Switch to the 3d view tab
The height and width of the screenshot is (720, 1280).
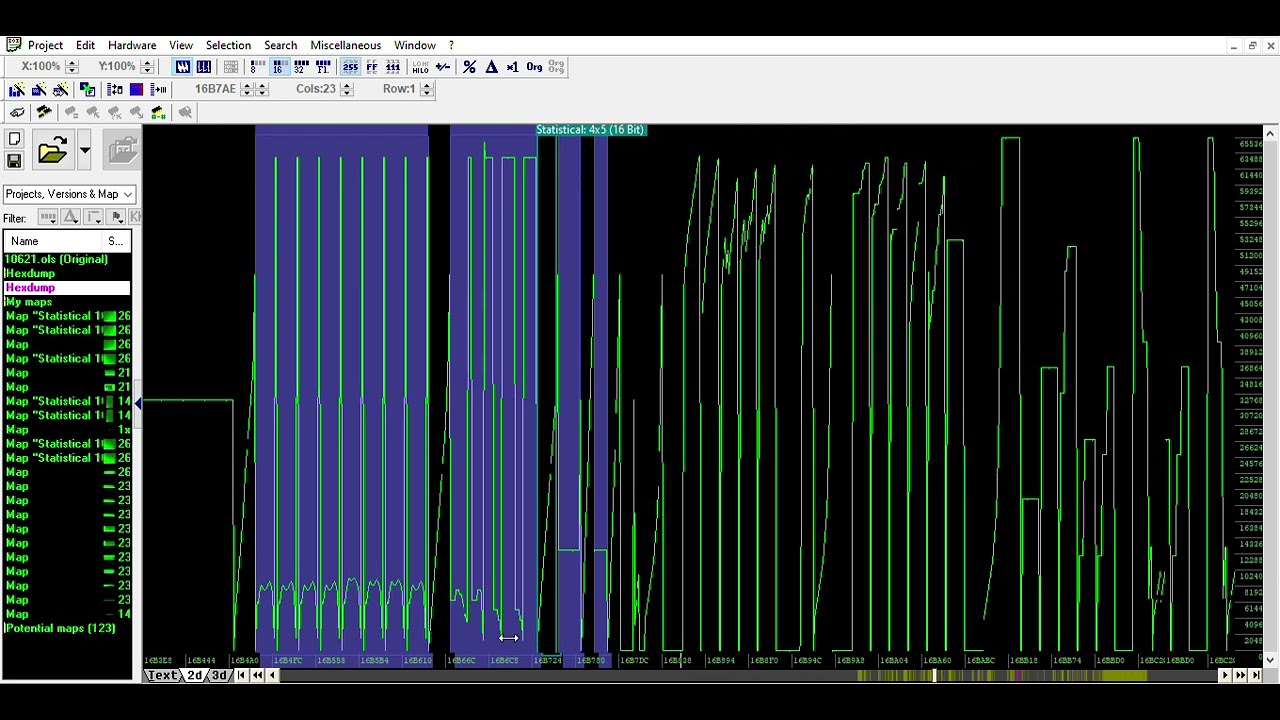[218, 676]
